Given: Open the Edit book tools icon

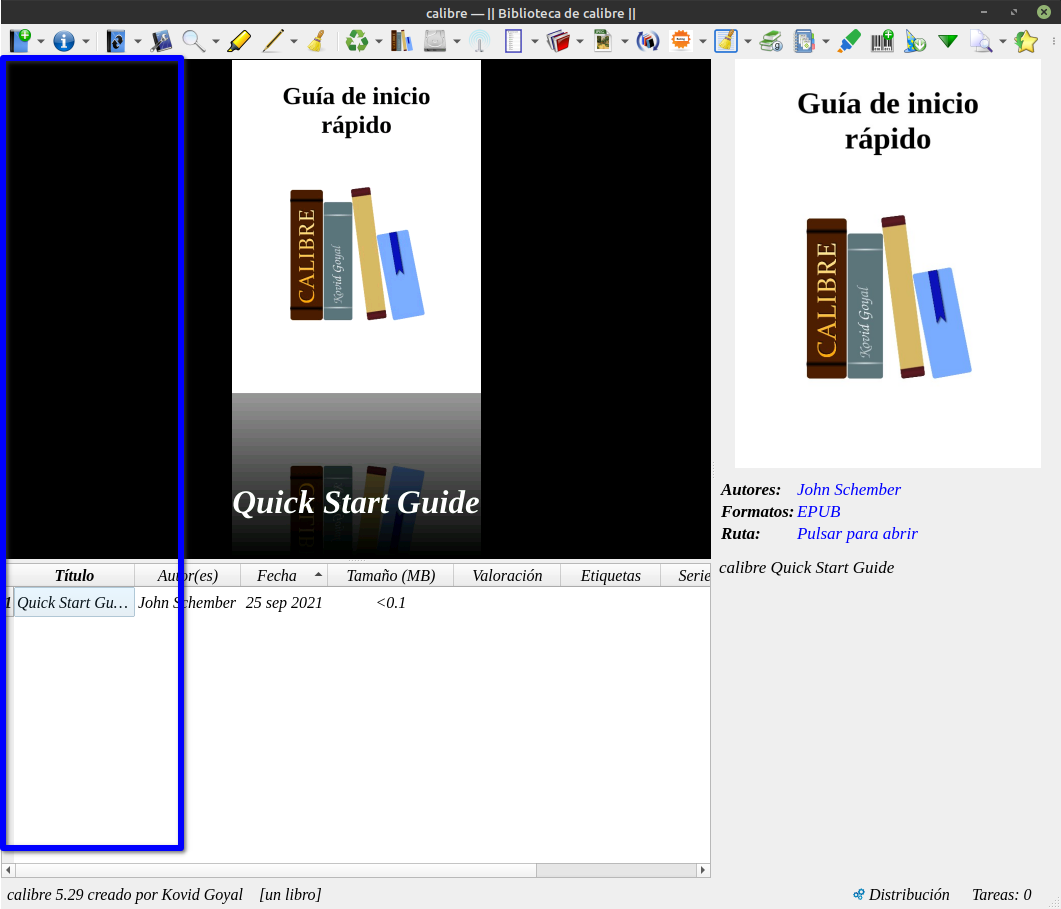Looking at the screenshot, I should click(161, 41).
